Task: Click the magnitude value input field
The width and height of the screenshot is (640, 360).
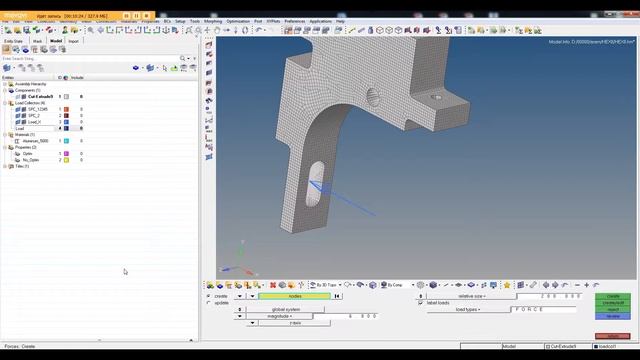Action: tap(345, 316)
